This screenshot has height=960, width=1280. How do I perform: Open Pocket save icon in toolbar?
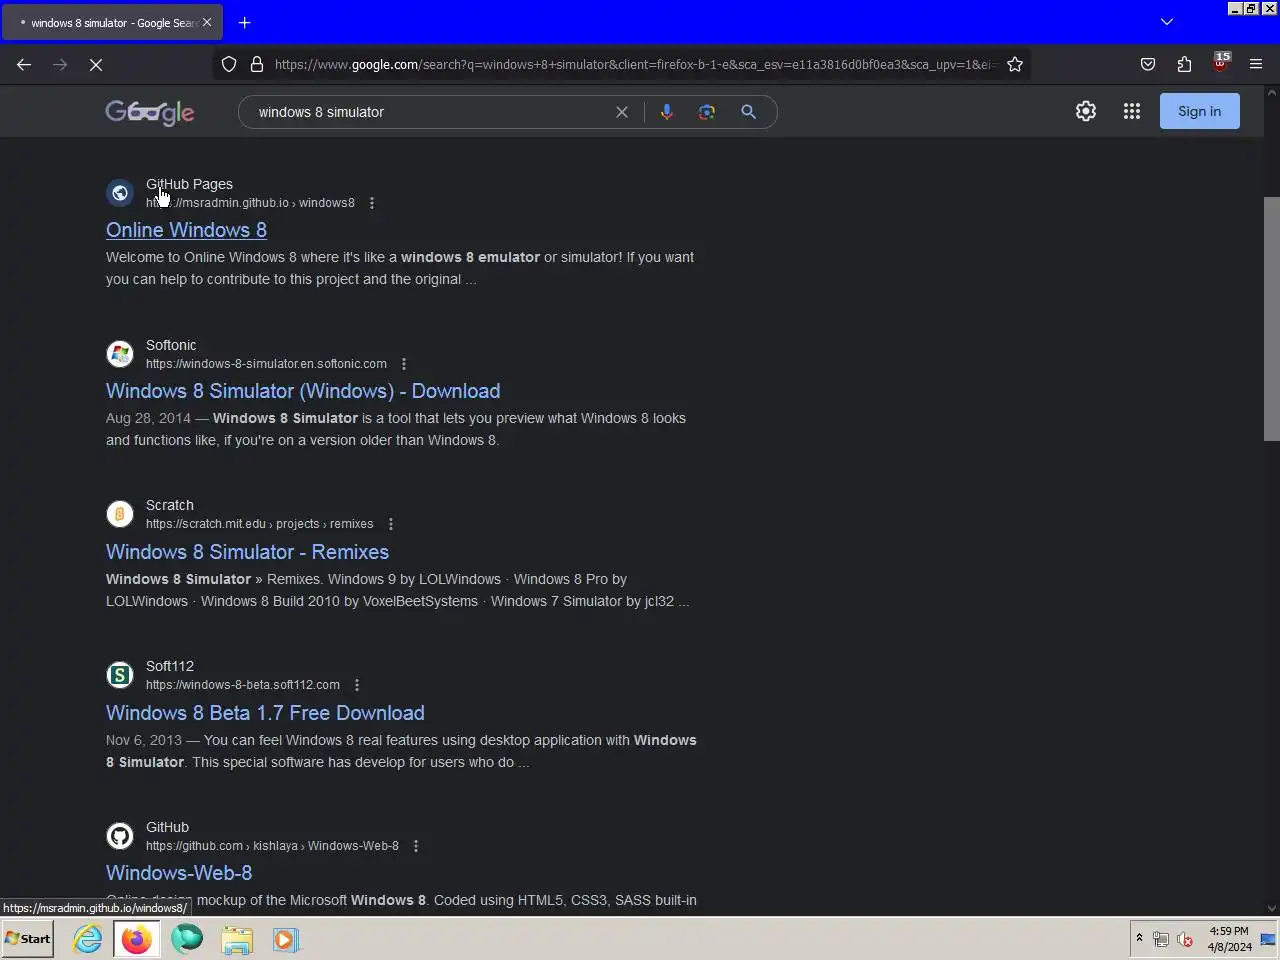(x=1148, y=64)
